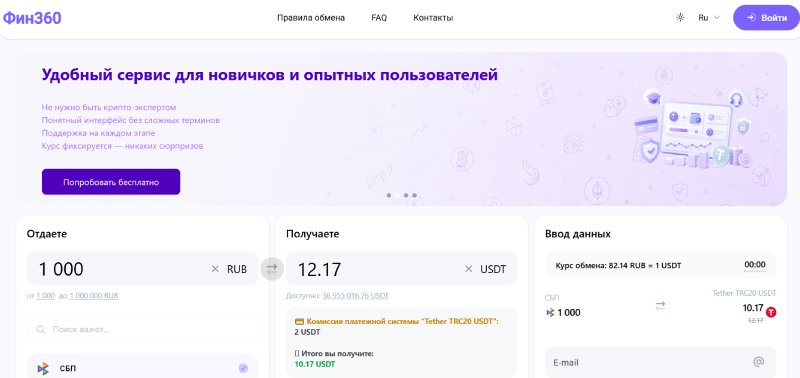Click the card icon beside Комиссия text
800x378 pixels.
[x=299, y=321]
